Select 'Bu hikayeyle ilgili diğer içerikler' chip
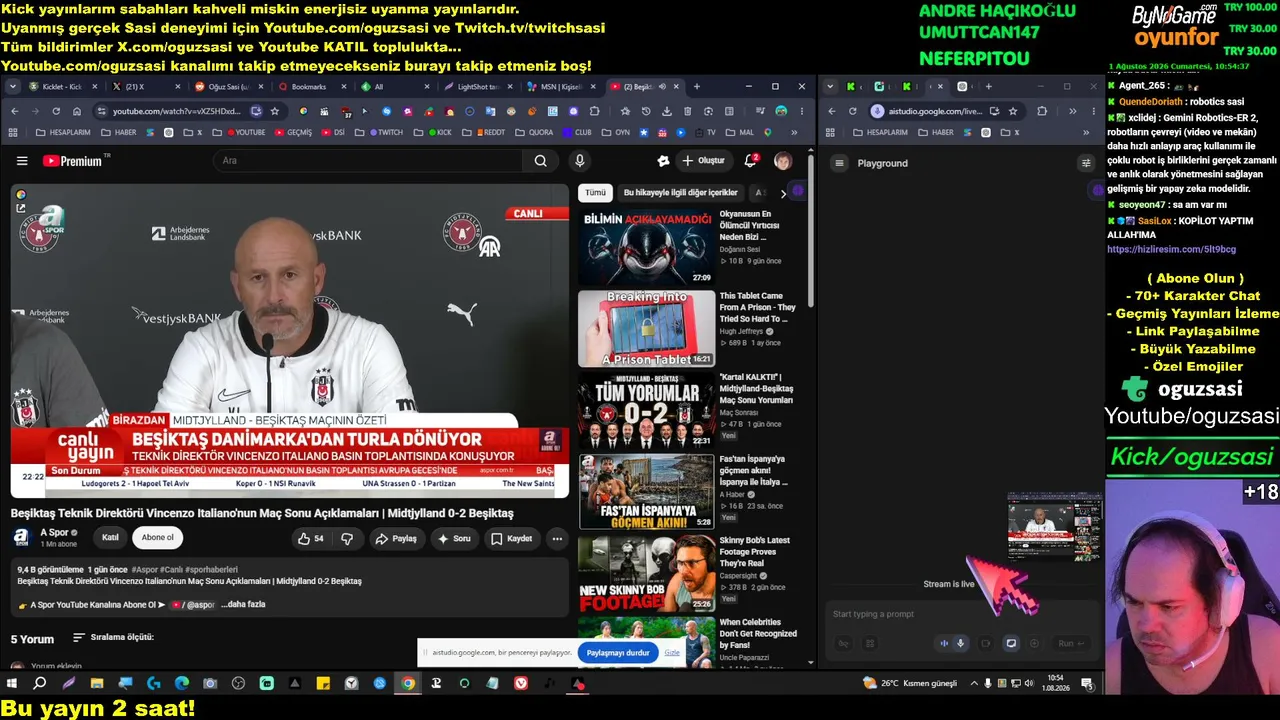 click(x=681, y=193)
